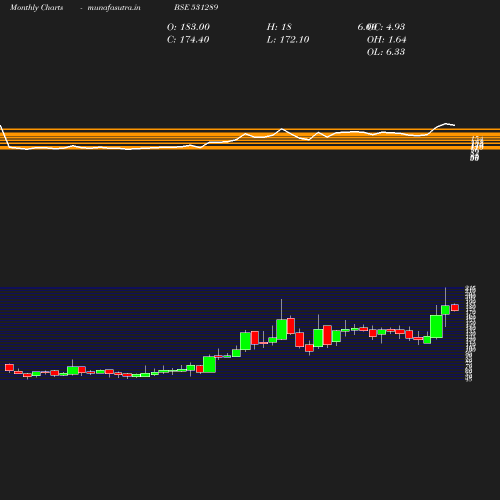Select the open value 'O: 183.00'
The height and width of the screenshot is (500, 500).
(188, 27)
